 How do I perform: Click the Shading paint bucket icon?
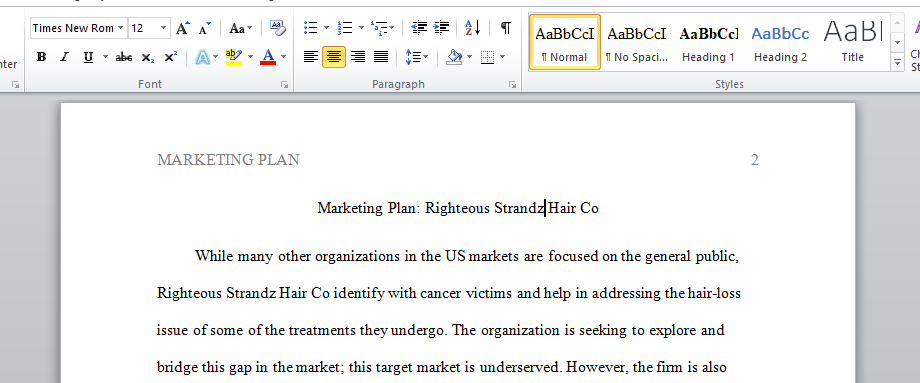coord(454,57)
